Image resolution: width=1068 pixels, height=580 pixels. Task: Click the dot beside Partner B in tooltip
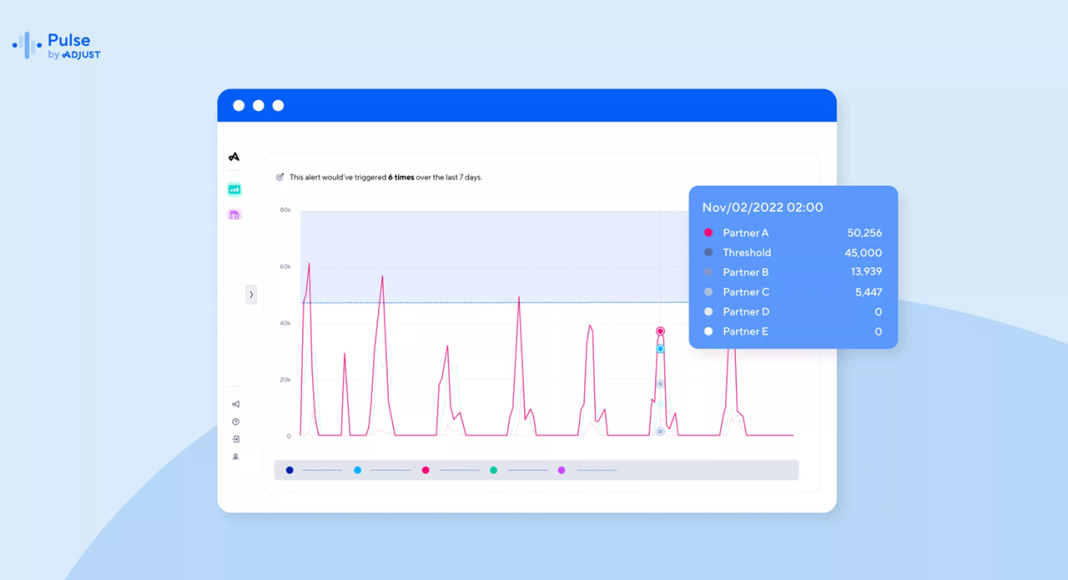(x=708, y=272)
